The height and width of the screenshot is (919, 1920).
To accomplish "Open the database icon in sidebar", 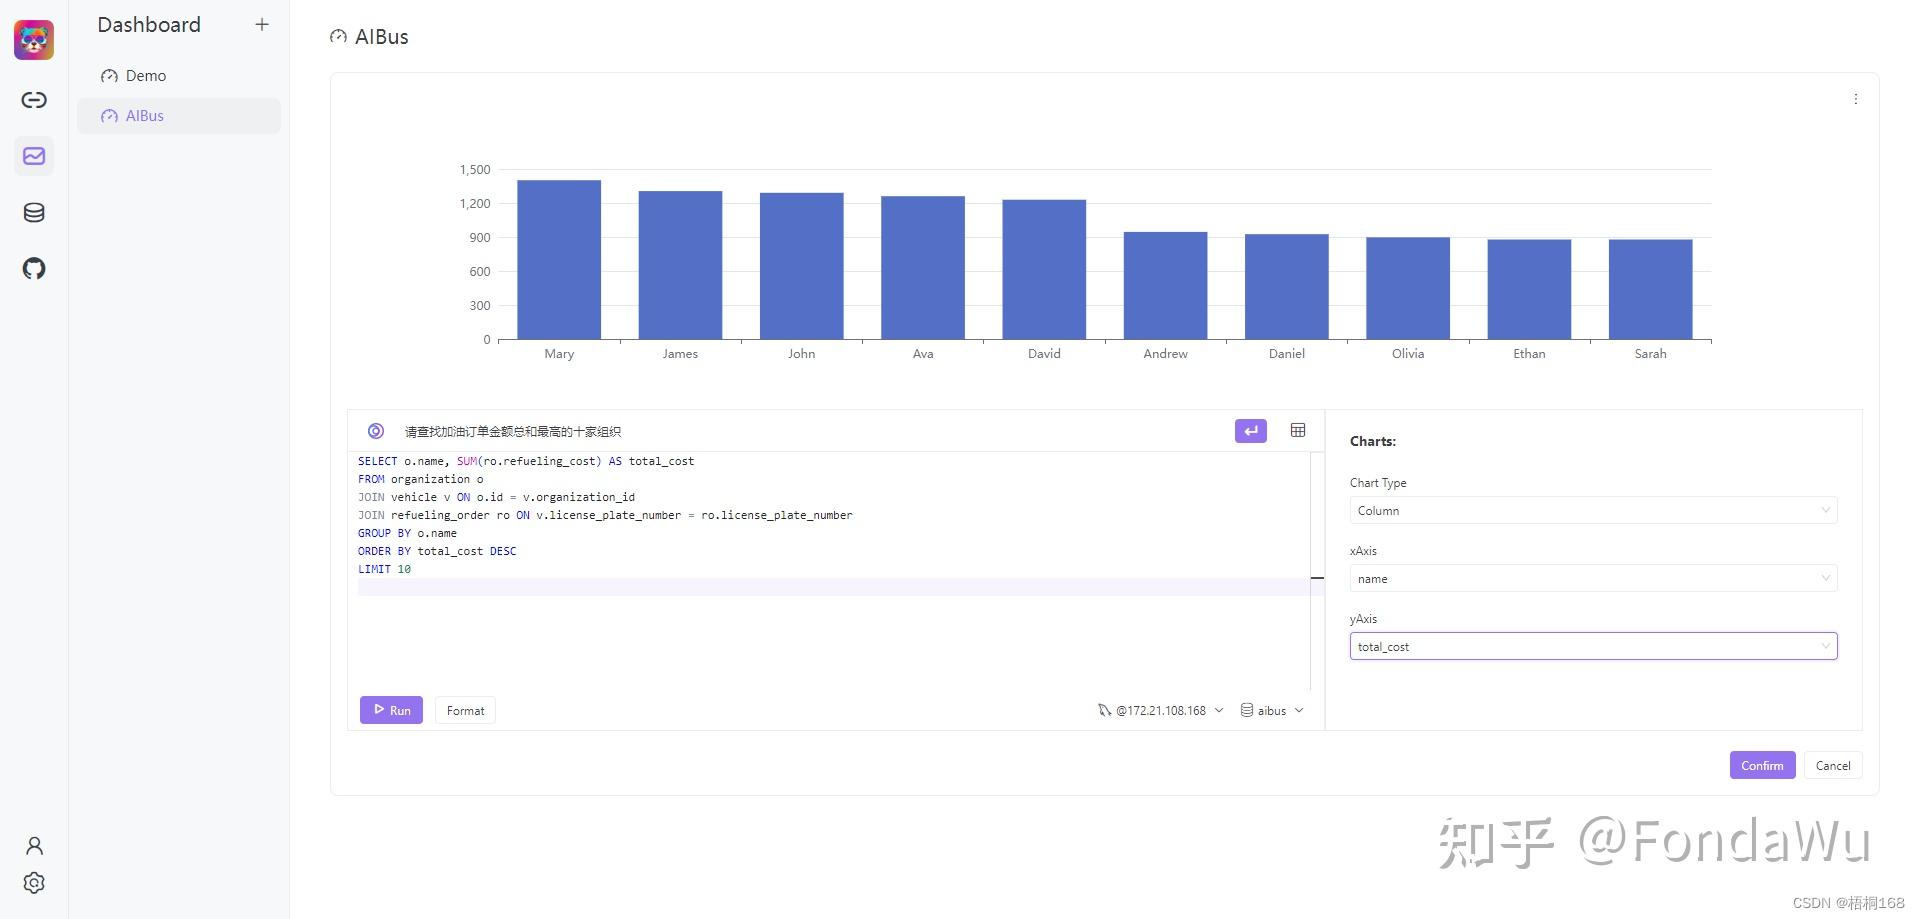I will click(34, 212).
